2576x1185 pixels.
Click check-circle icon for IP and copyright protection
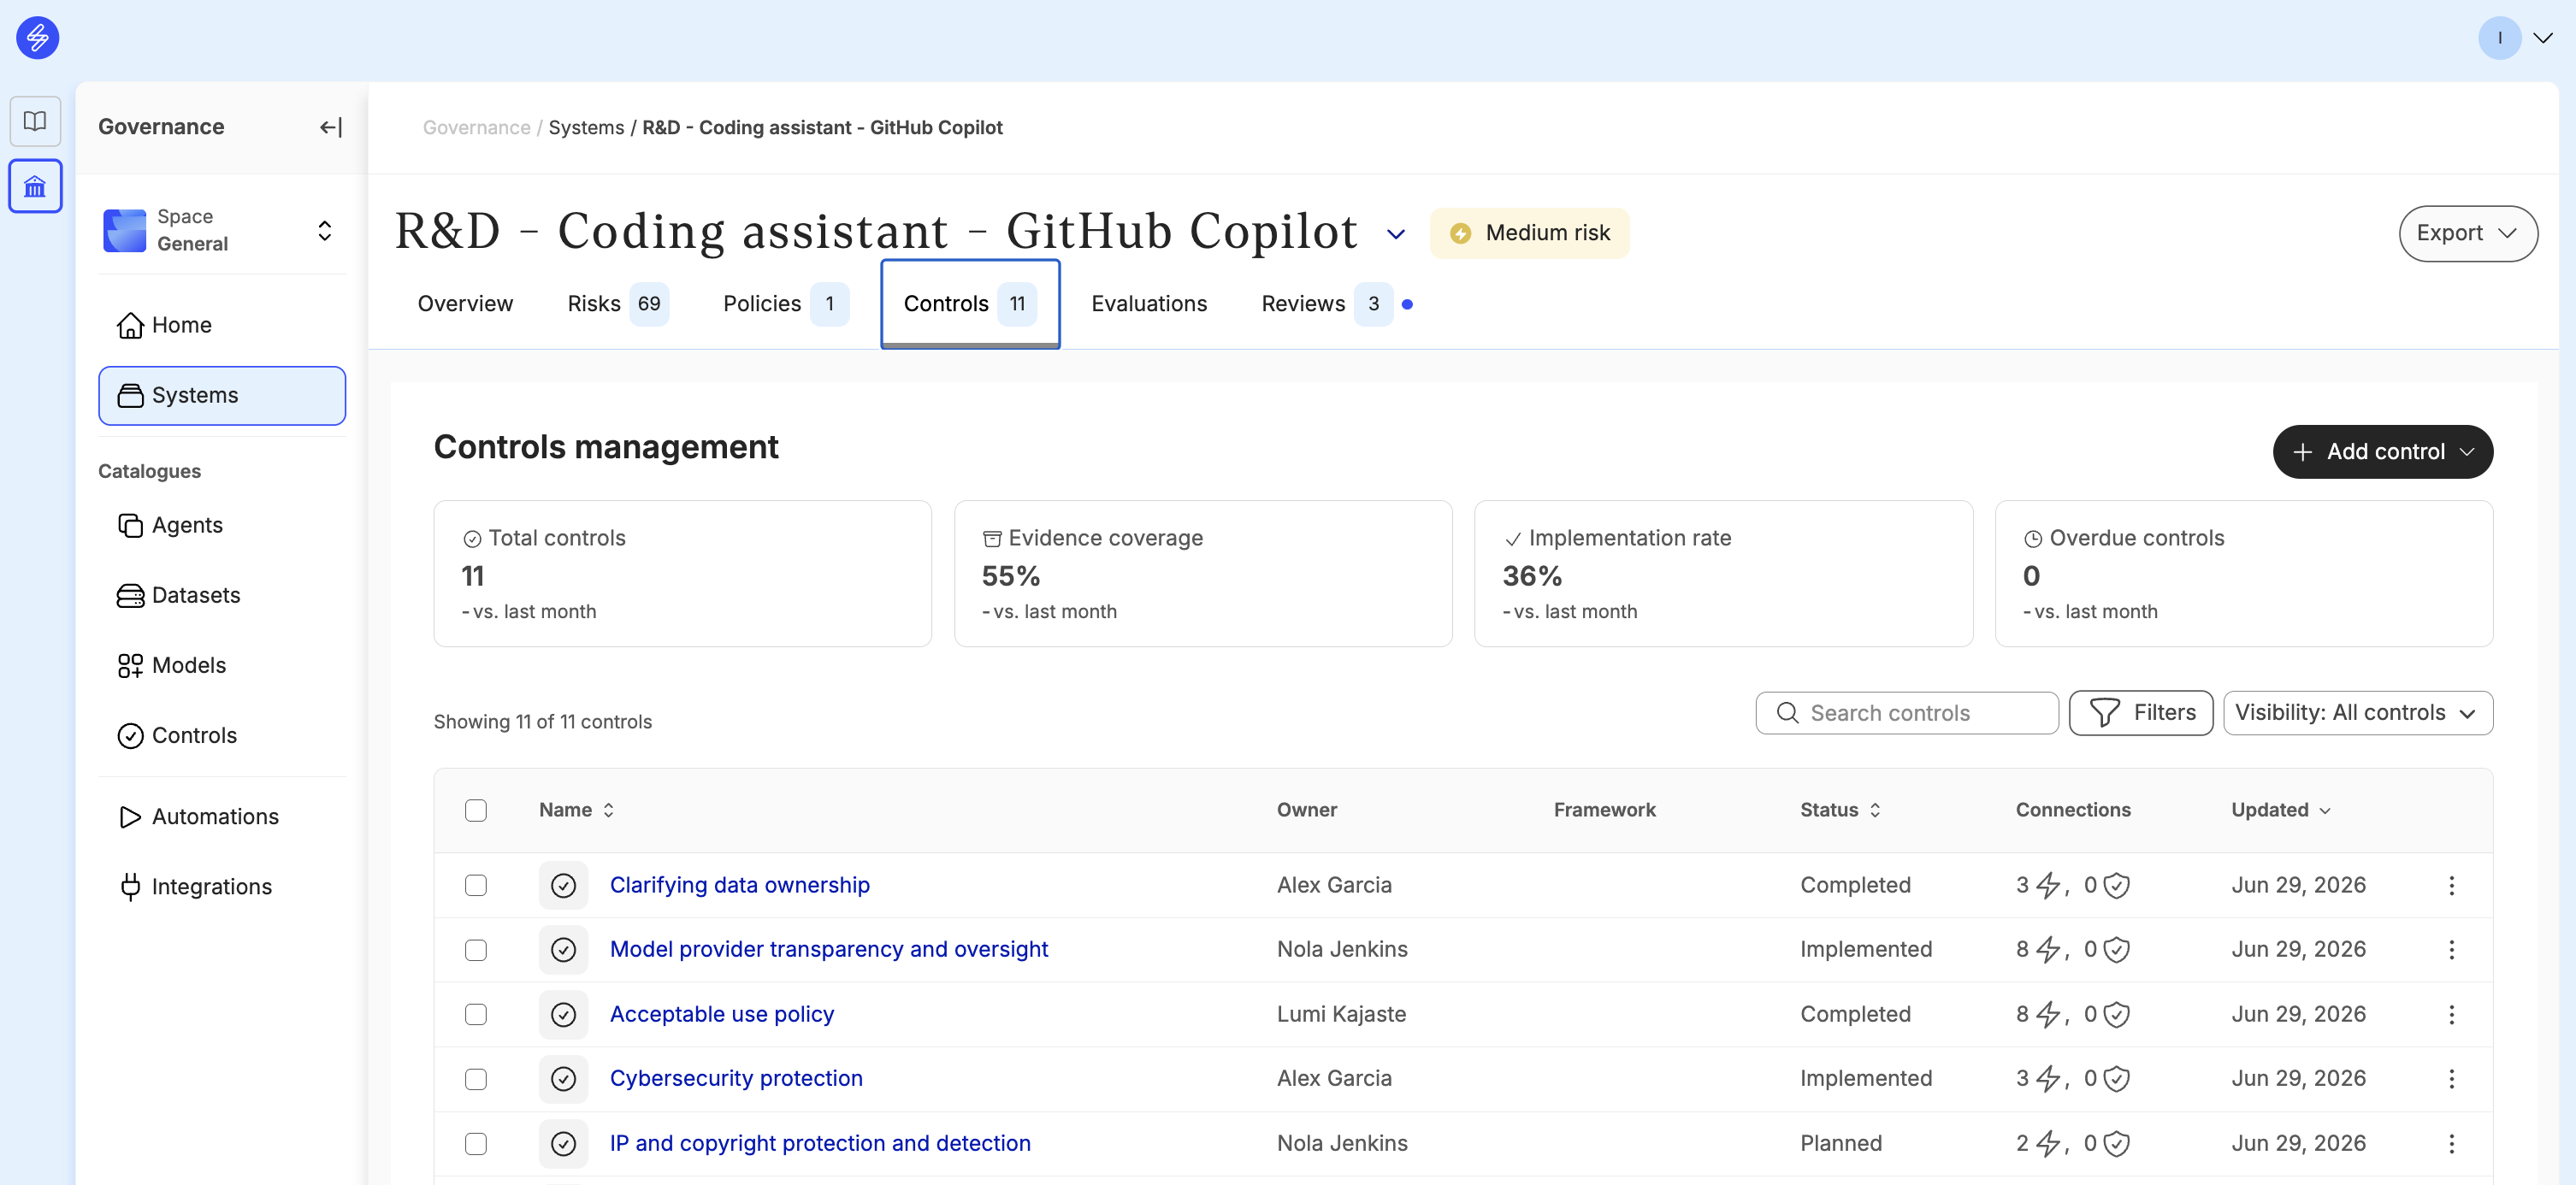tap(563, 1143)
